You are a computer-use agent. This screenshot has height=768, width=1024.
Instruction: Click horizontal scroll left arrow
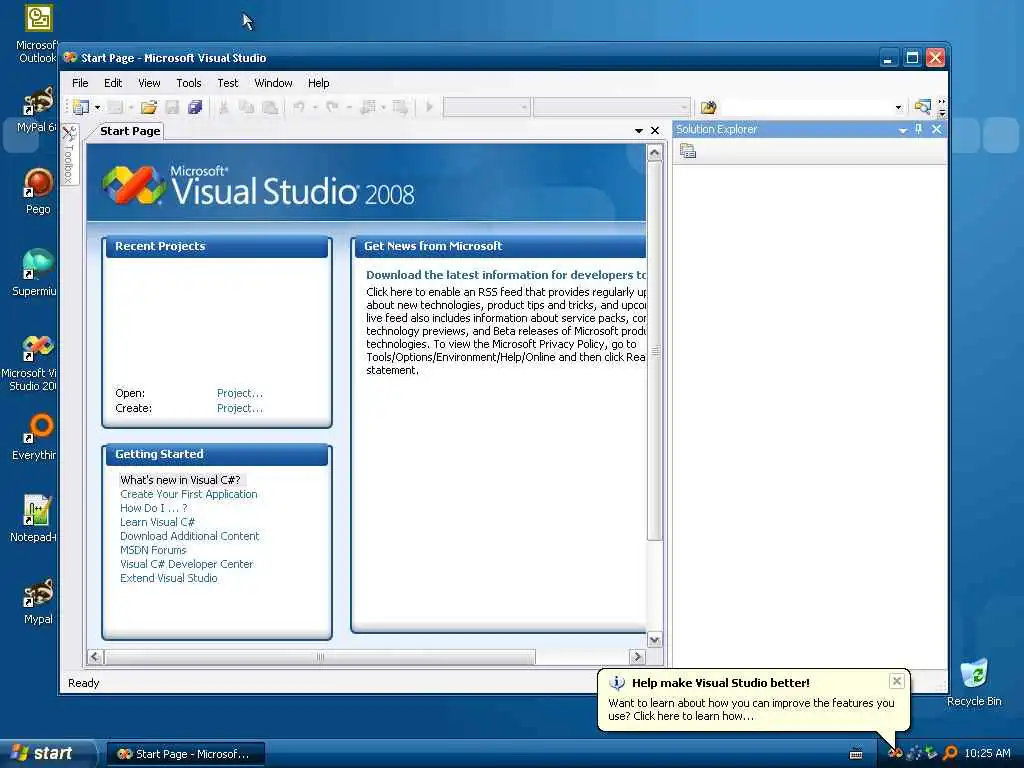95,656
